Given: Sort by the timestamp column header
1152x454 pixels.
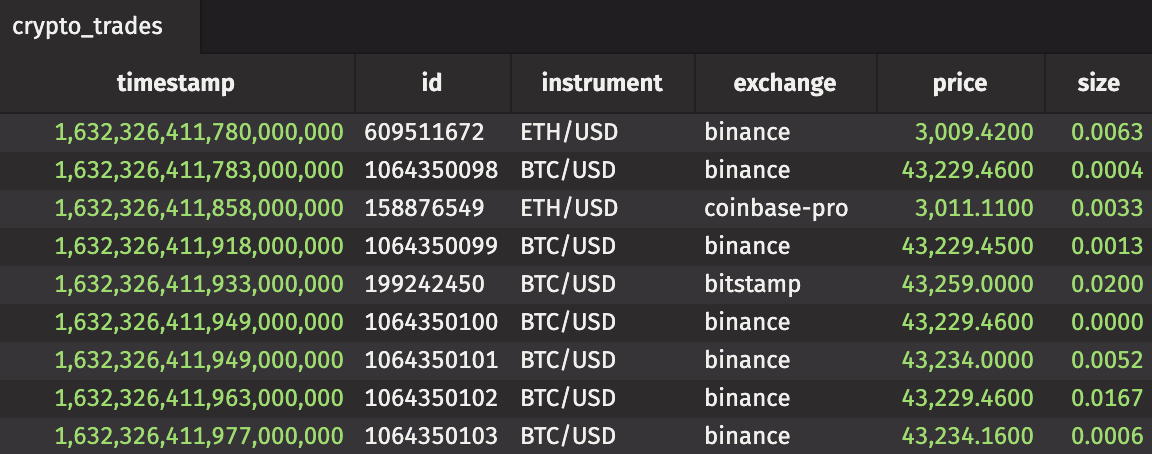Looking at the screenshot, I should (176, 83).
